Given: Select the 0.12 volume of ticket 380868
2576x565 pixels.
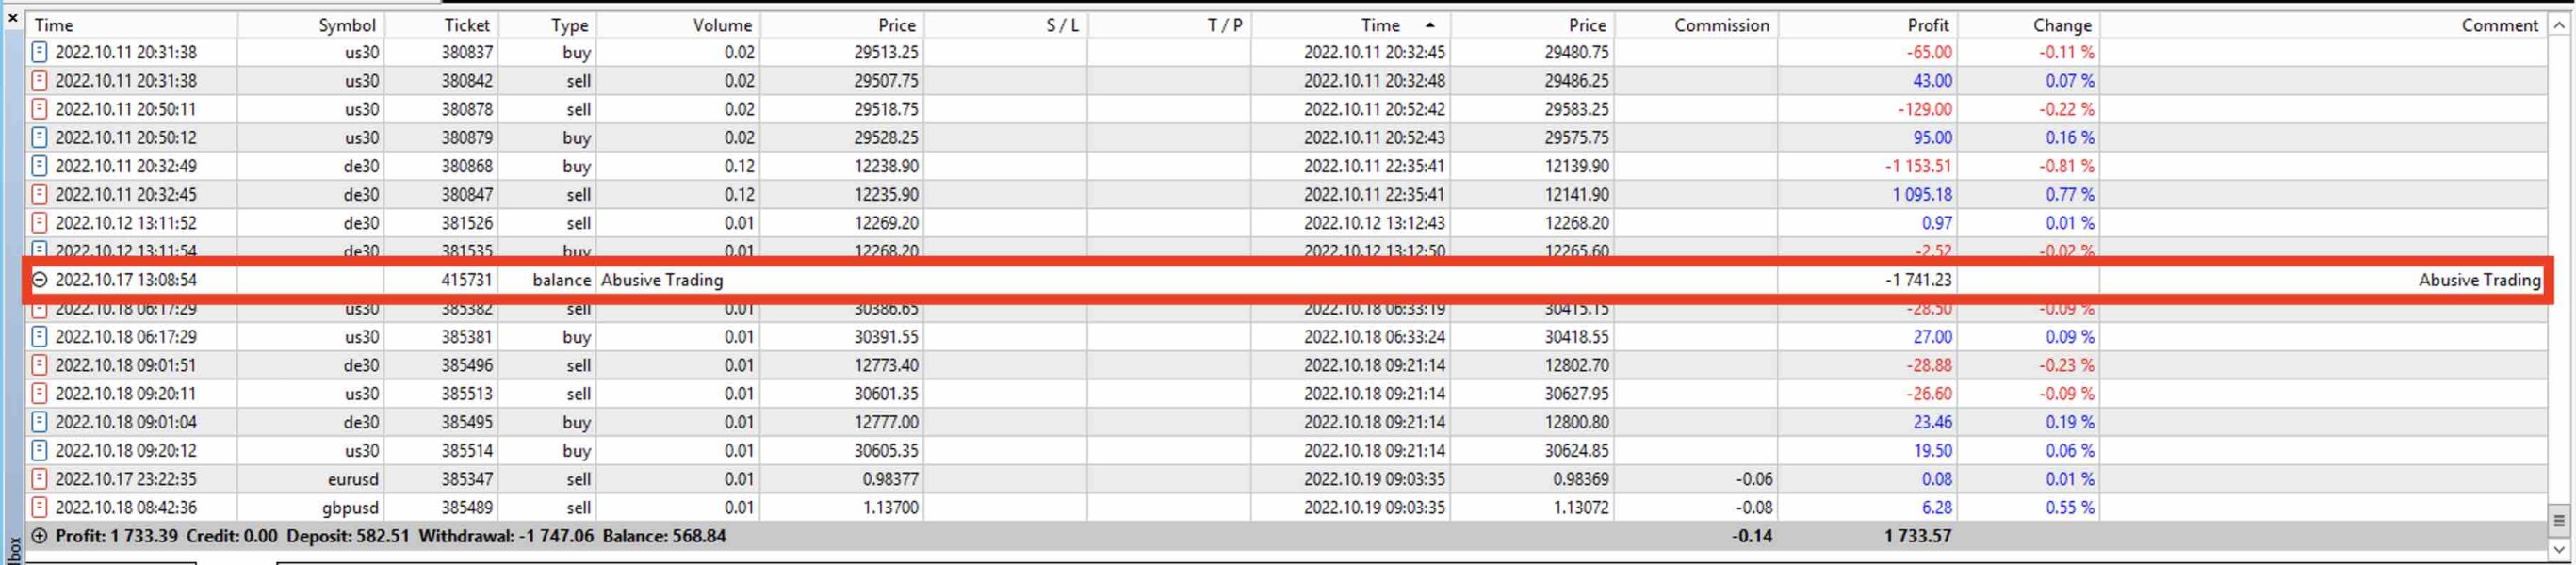Looking at the screenshot, I should pos(738,166).
